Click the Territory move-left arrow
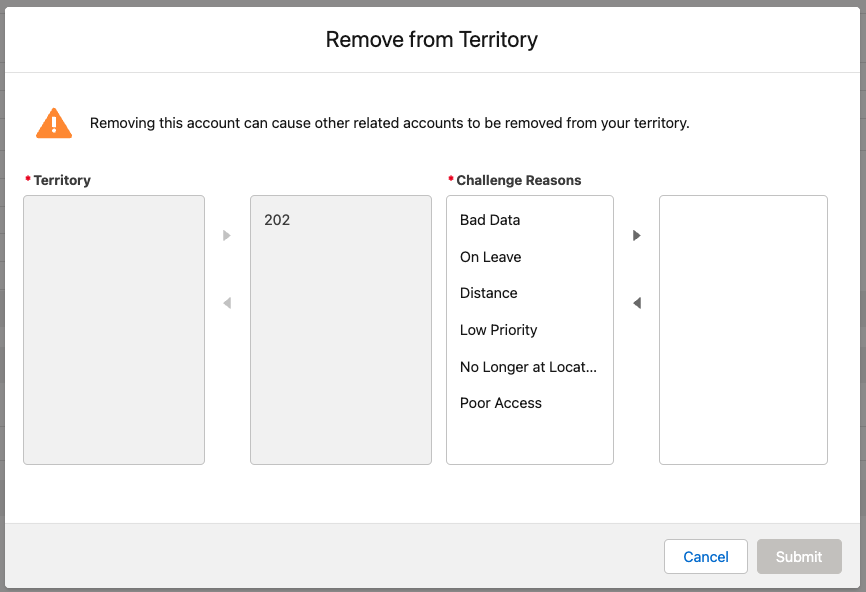 pyautogui.click(x=227, y=303)
